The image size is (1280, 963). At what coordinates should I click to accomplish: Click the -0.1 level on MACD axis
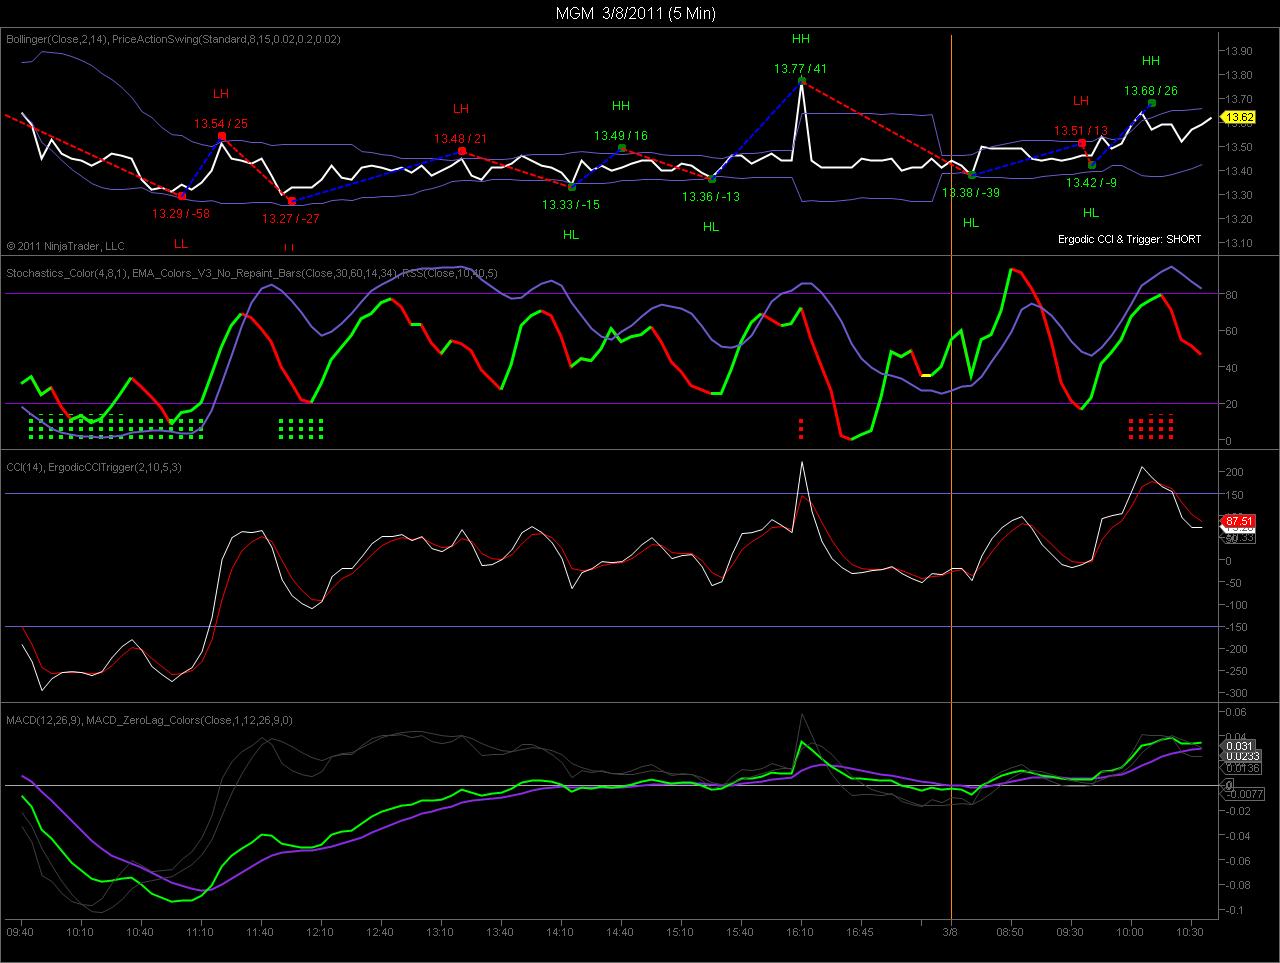pos(1237,910)
